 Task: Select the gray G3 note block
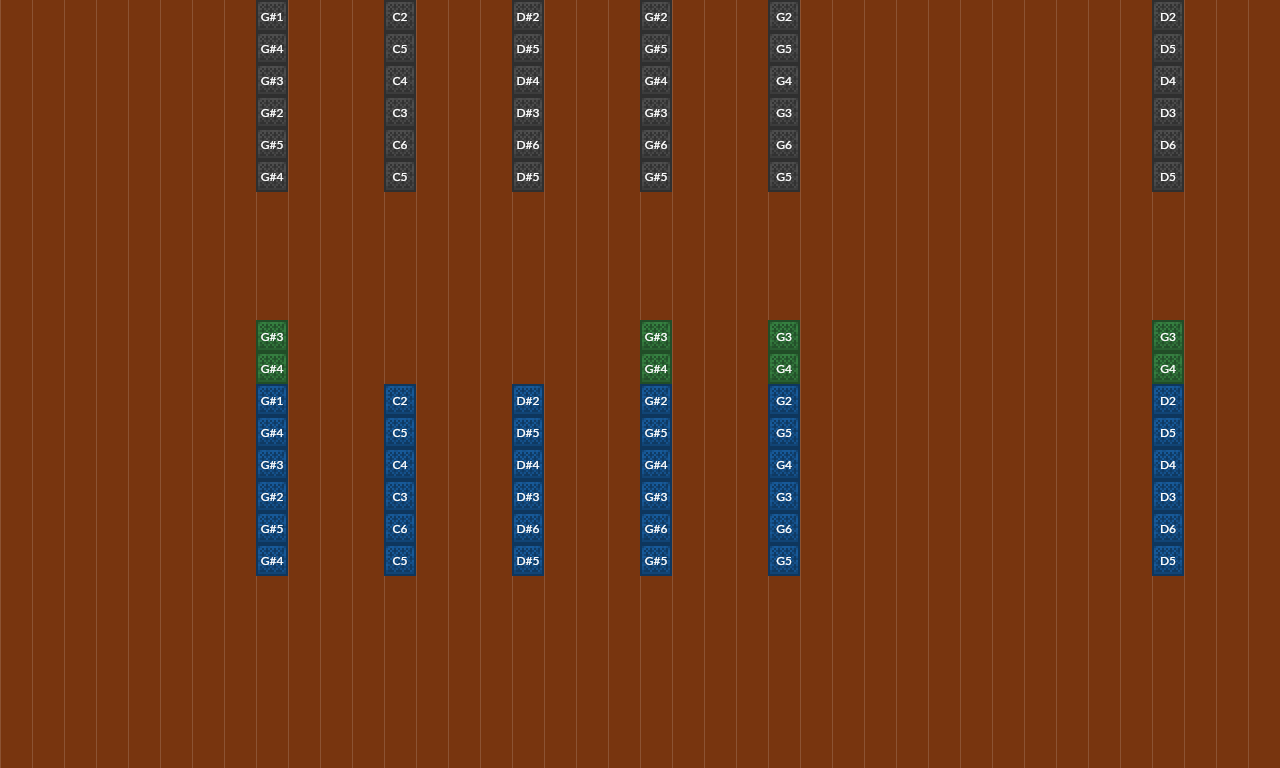tap(784, 112)
